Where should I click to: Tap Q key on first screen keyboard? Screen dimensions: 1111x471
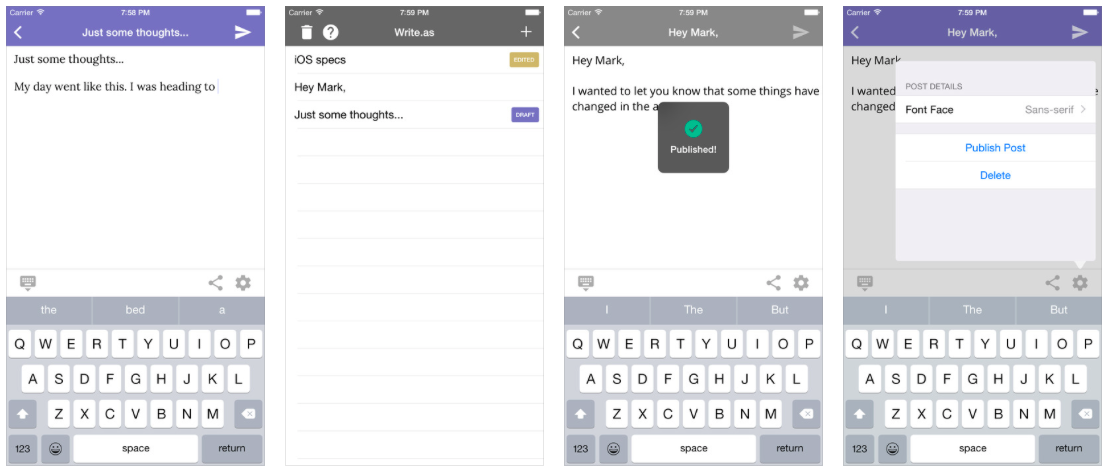(20, 344)
